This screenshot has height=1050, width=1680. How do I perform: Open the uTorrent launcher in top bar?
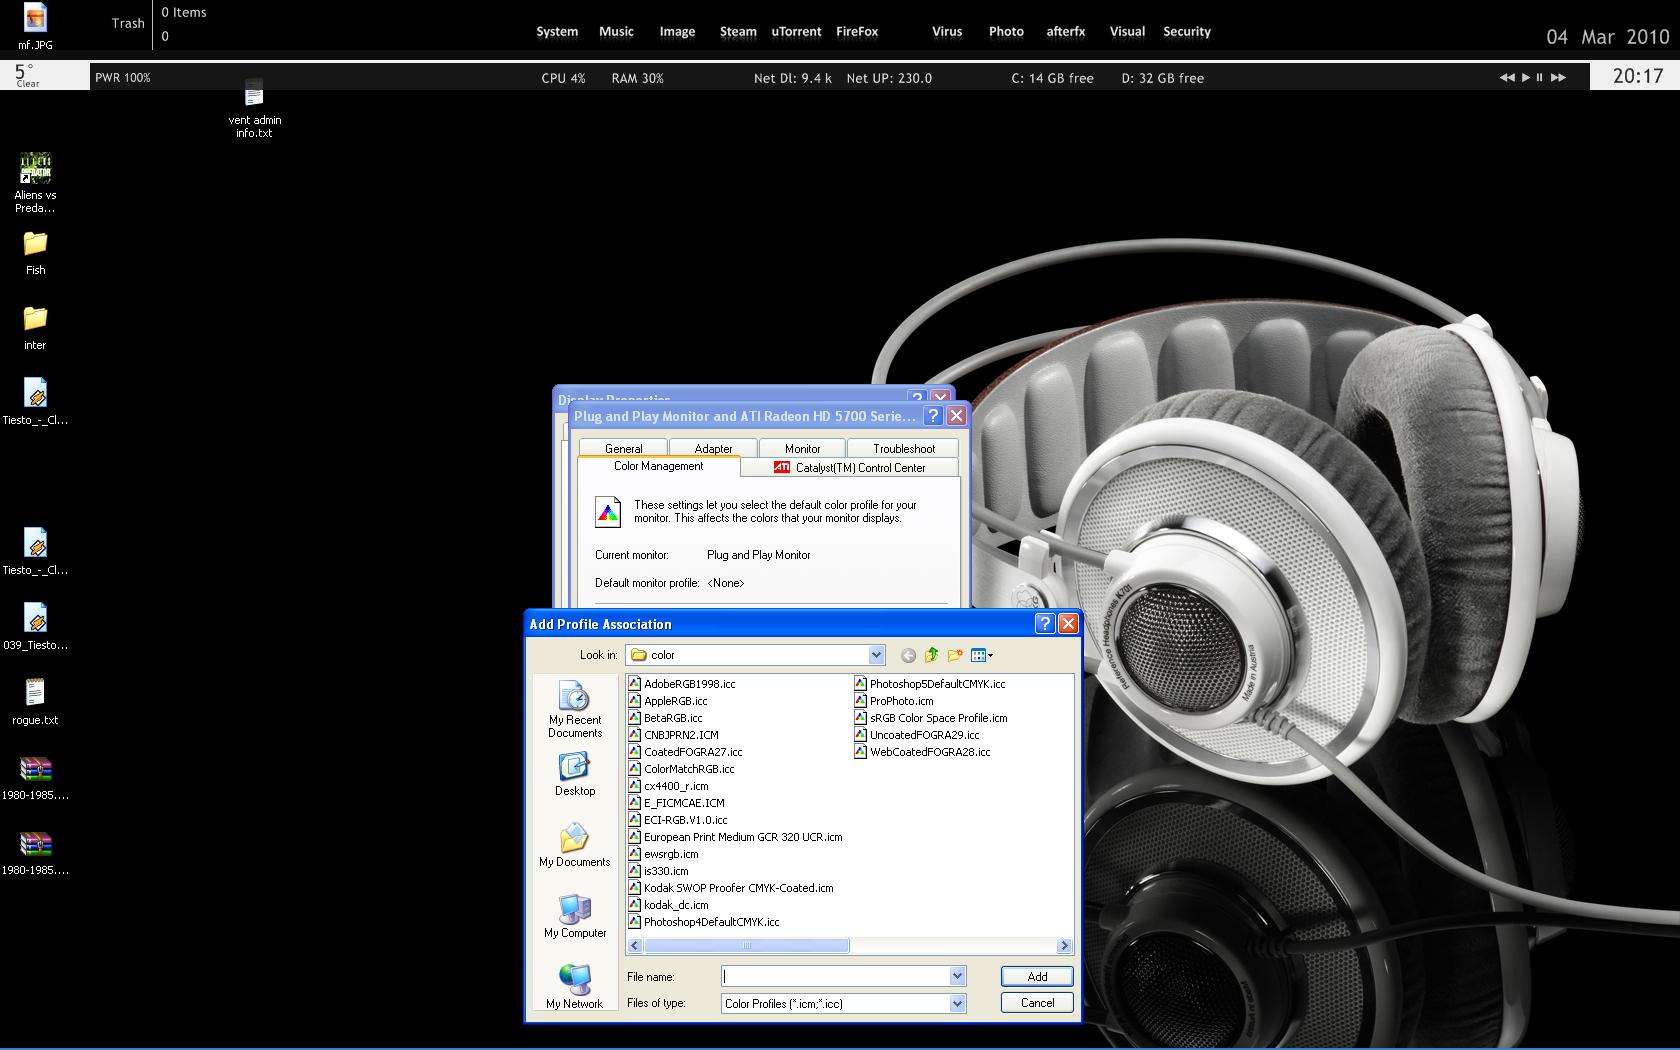point(796,31)
